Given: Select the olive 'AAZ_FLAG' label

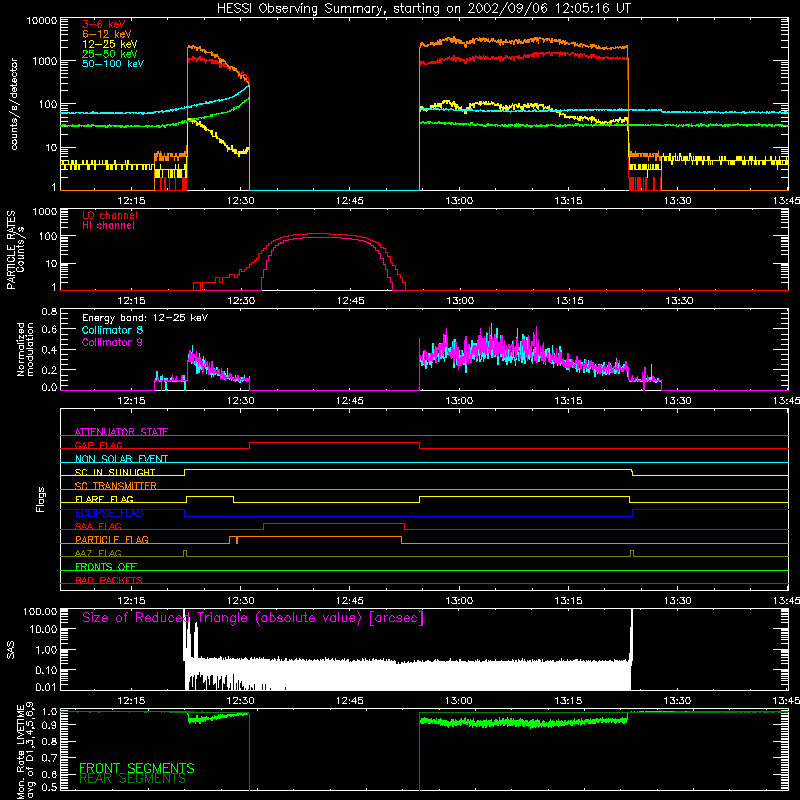Looking at the screenshot, I should 98,553.
